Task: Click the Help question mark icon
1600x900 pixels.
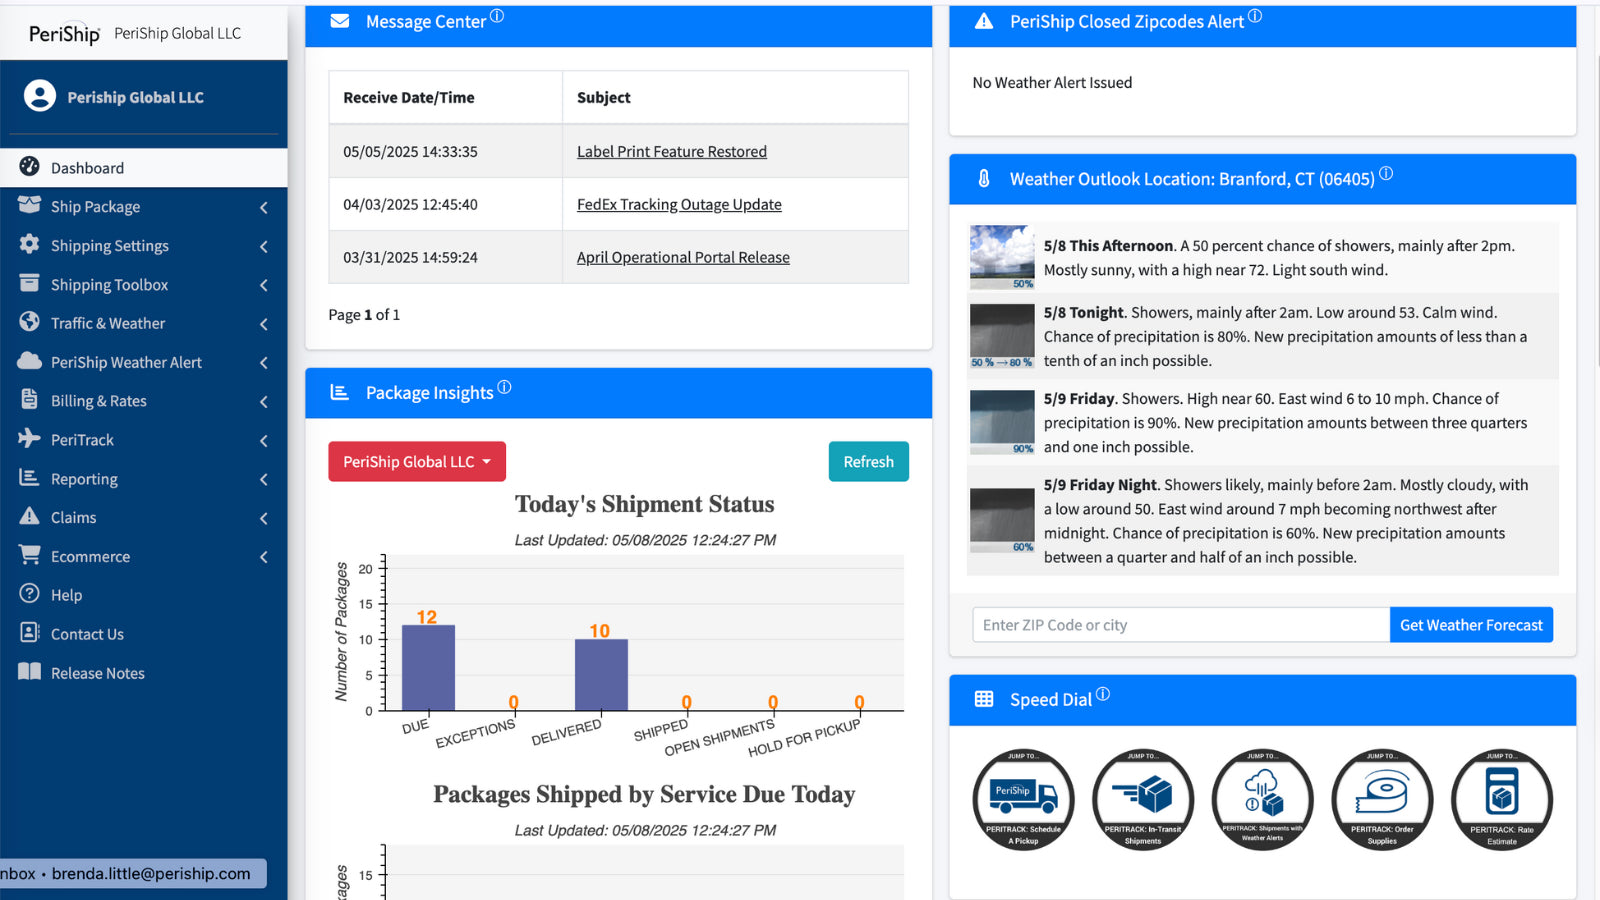Action: (x=30, y=594)
